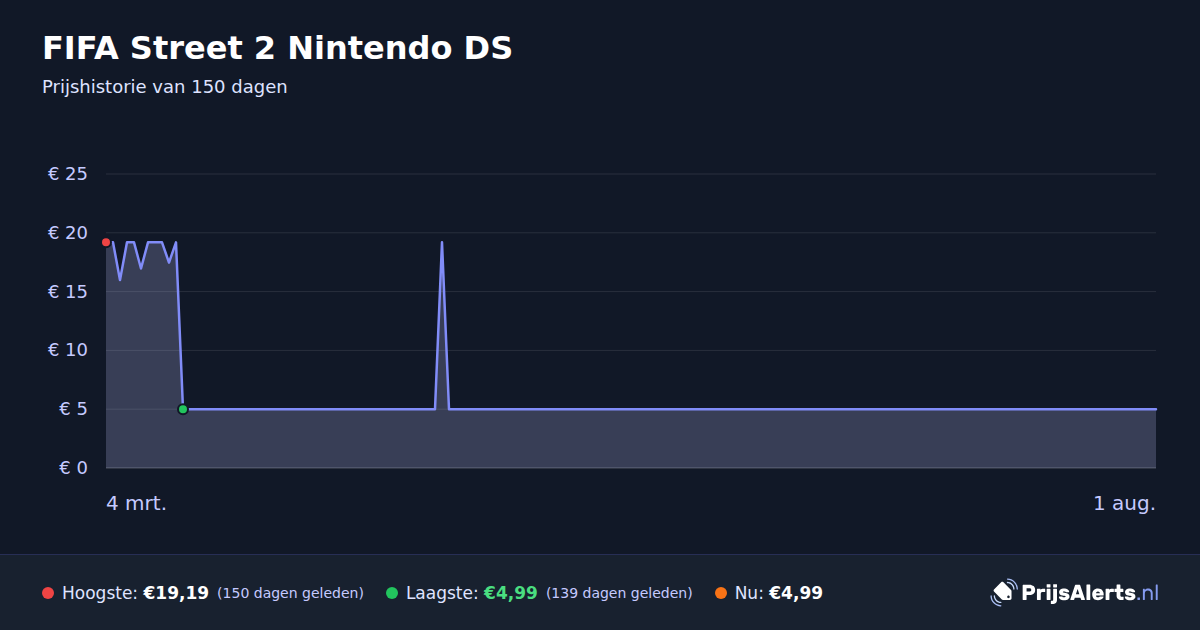Image resolution: width=1200 pixels, height=630 pixels.
Task: Click the PrijsAlerts.nl brand text
Action: point(1090,593)
